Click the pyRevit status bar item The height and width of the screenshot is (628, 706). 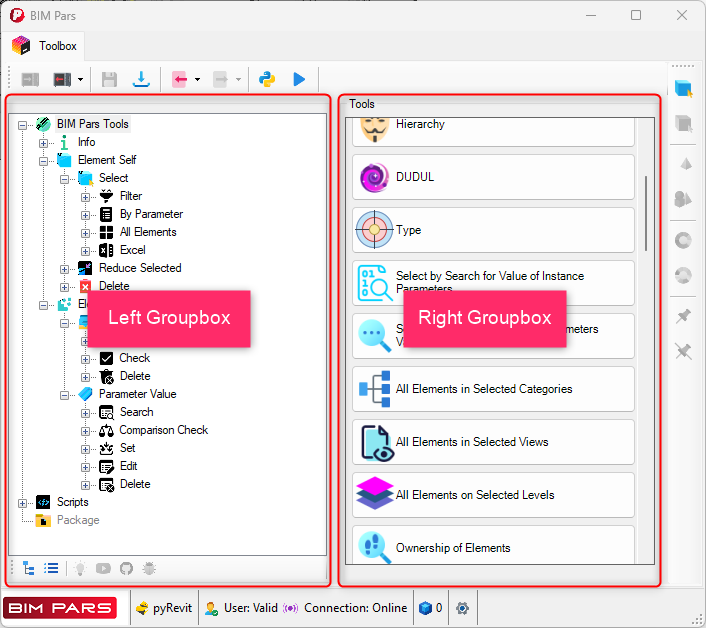(164, 608)
